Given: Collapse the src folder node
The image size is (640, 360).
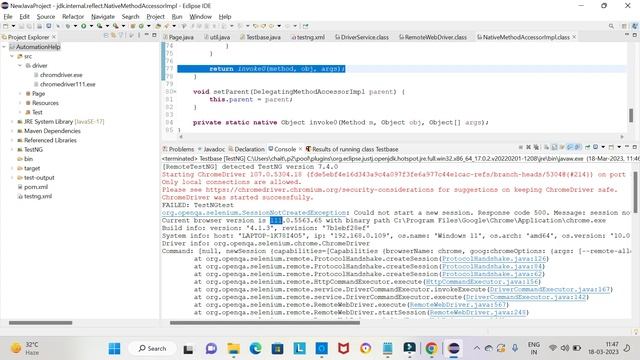Looking at the screenshot, I should coord(12,56).
